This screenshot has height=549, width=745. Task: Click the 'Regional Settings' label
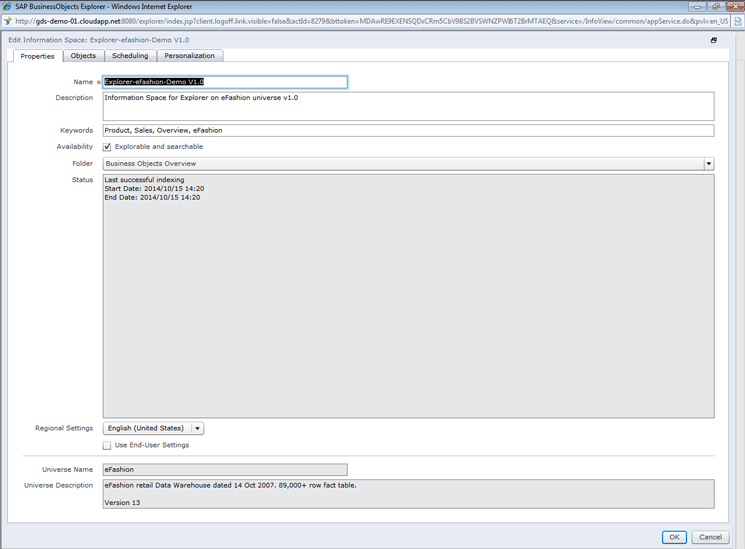click(x=64, y=428)
